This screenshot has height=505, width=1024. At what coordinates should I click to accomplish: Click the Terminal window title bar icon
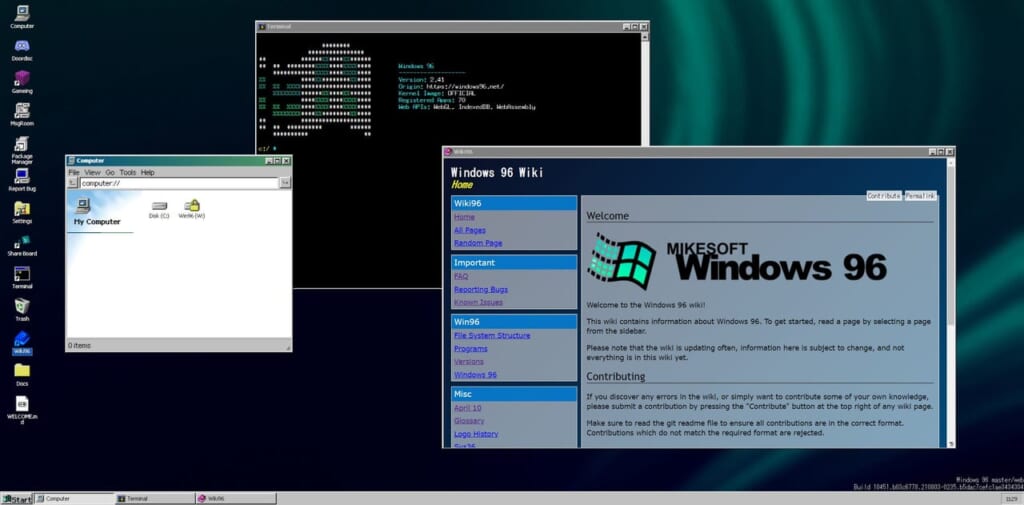(x=261, y=27)
